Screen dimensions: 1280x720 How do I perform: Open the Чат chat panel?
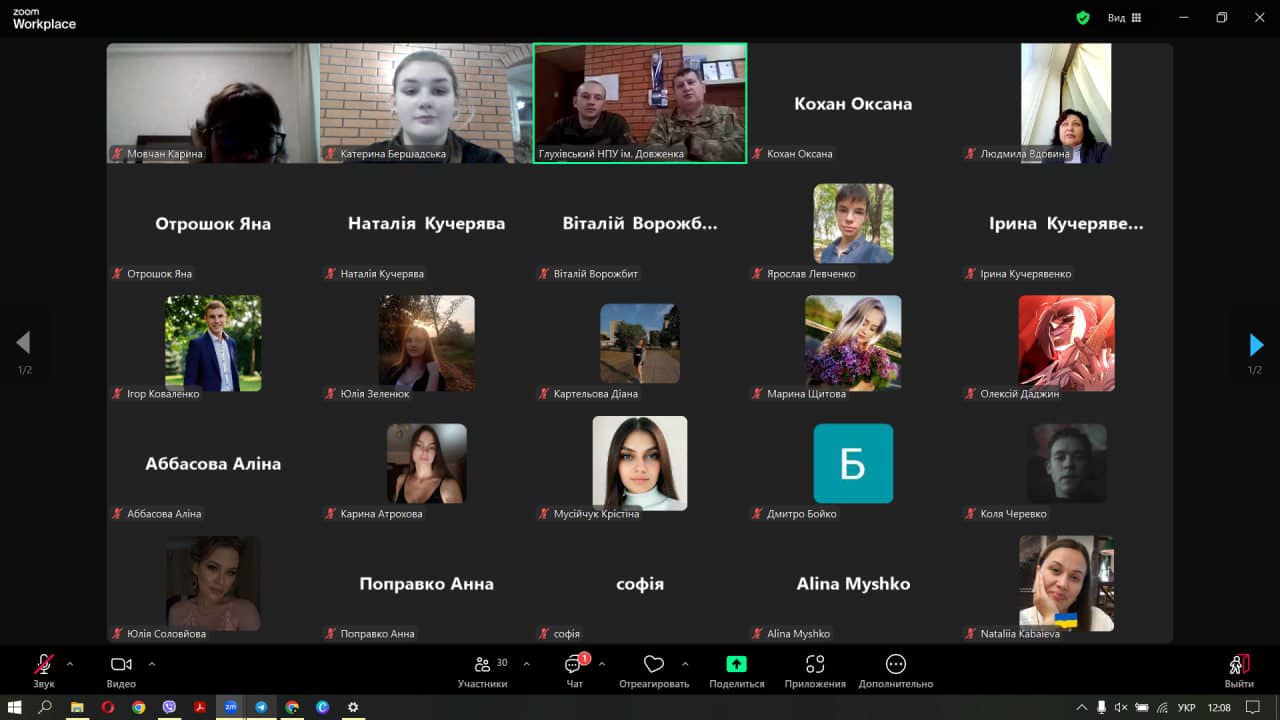point(575,670)
